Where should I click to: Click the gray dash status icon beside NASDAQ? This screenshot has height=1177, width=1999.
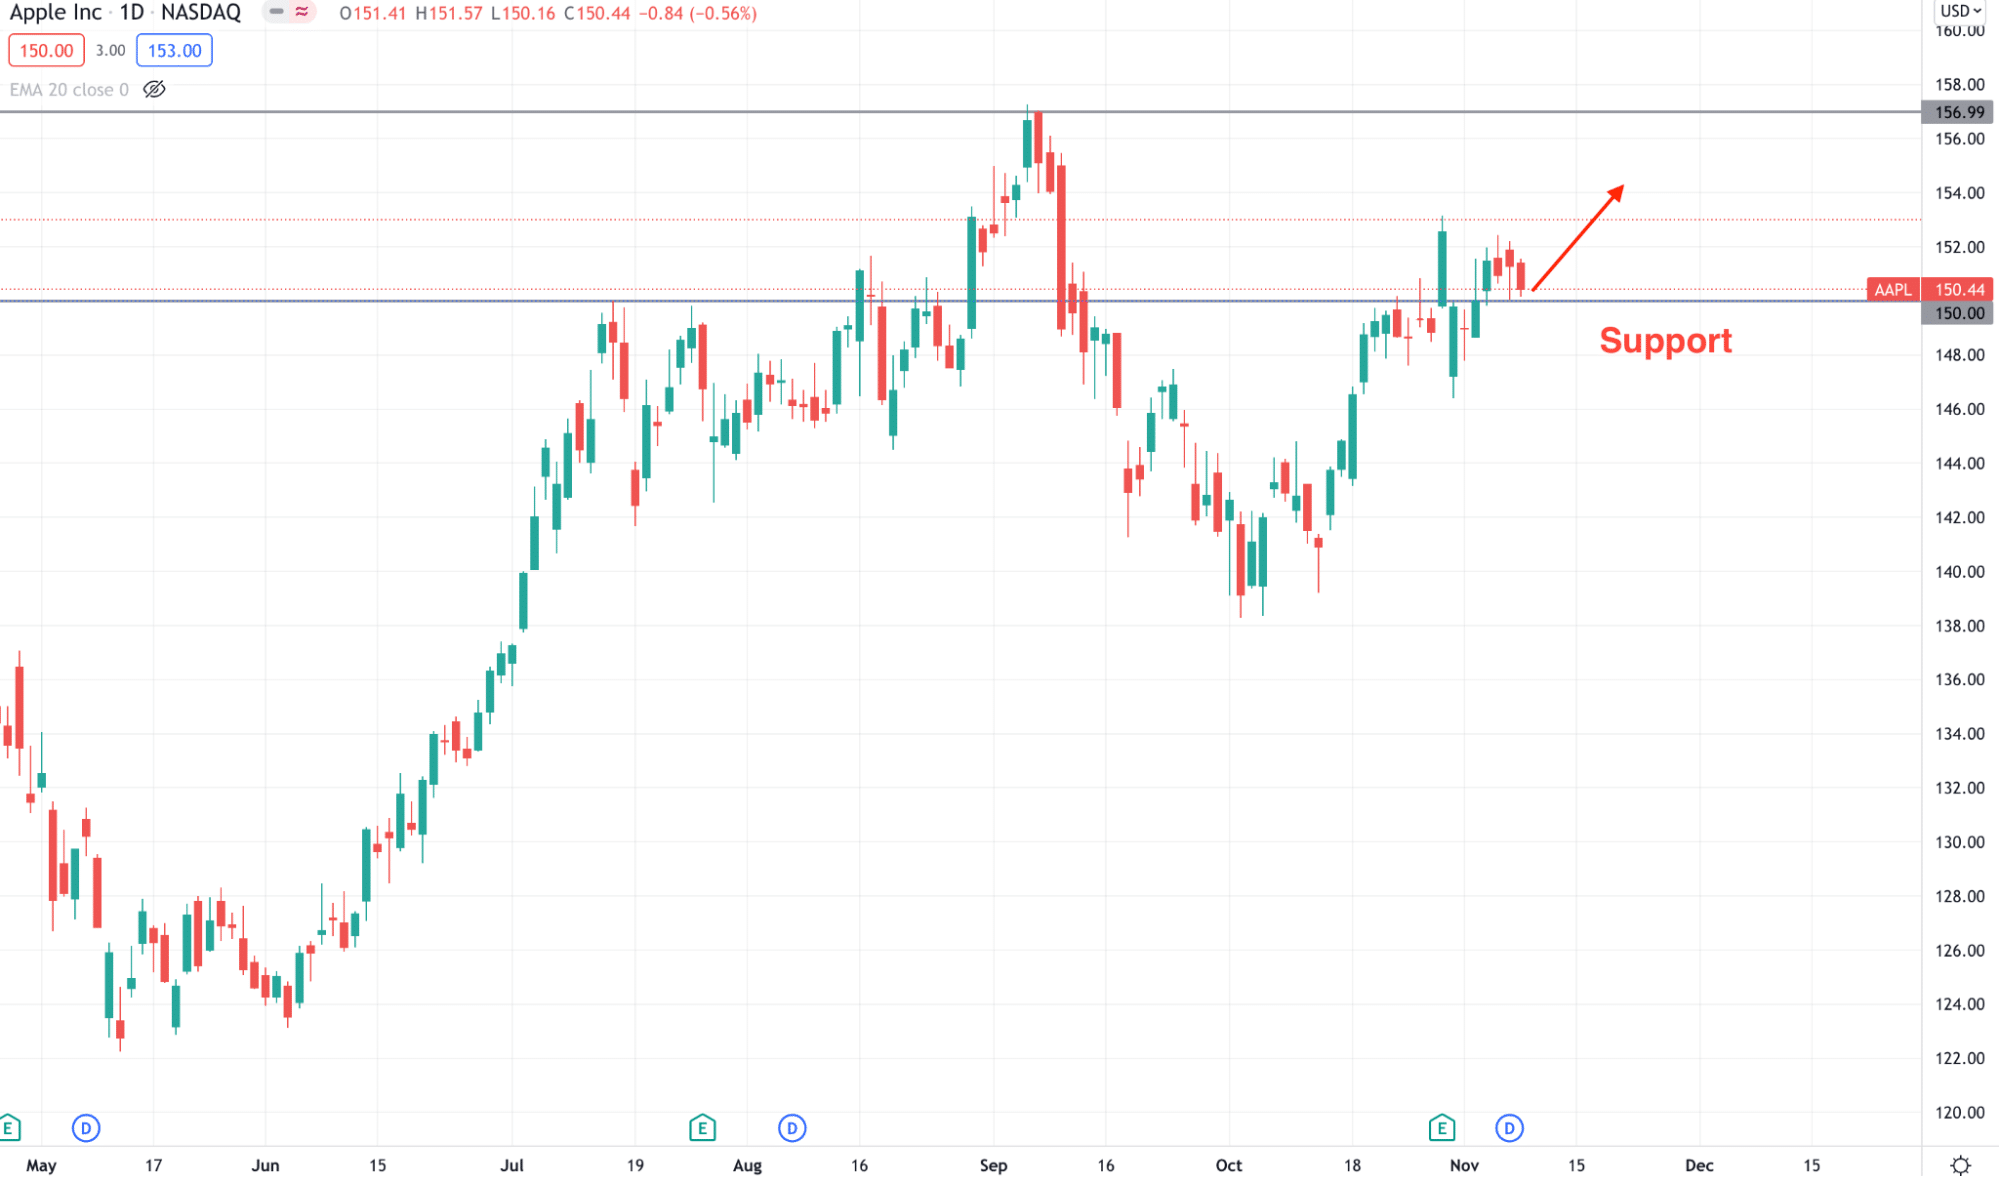click(x=276, y=12)
